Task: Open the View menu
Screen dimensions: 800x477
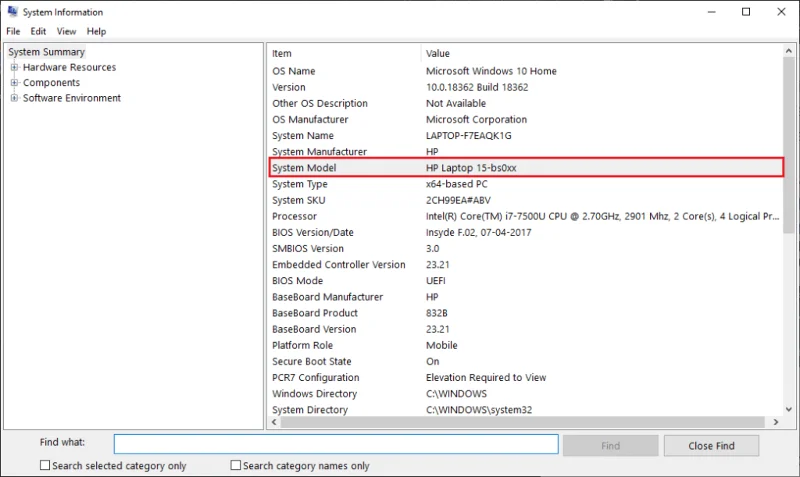Action: [66, 31]
